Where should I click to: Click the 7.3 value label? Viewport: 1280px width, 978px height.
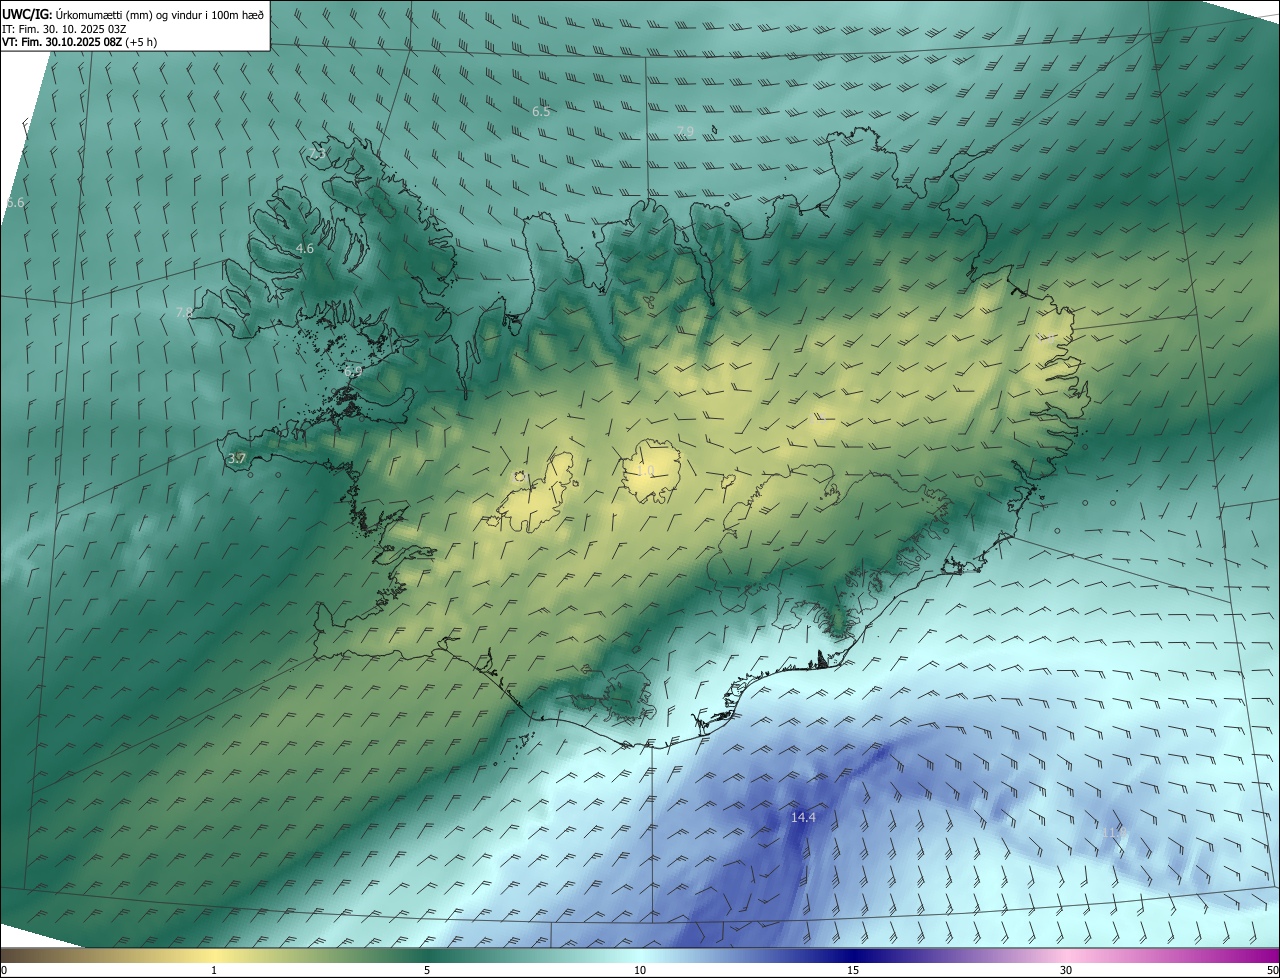[318, 154]
